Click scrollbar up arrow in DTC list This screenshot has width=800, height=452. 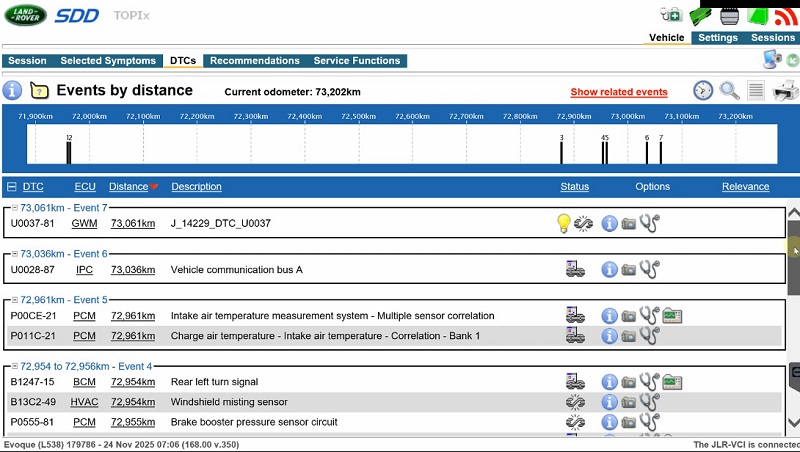[793, 212]
